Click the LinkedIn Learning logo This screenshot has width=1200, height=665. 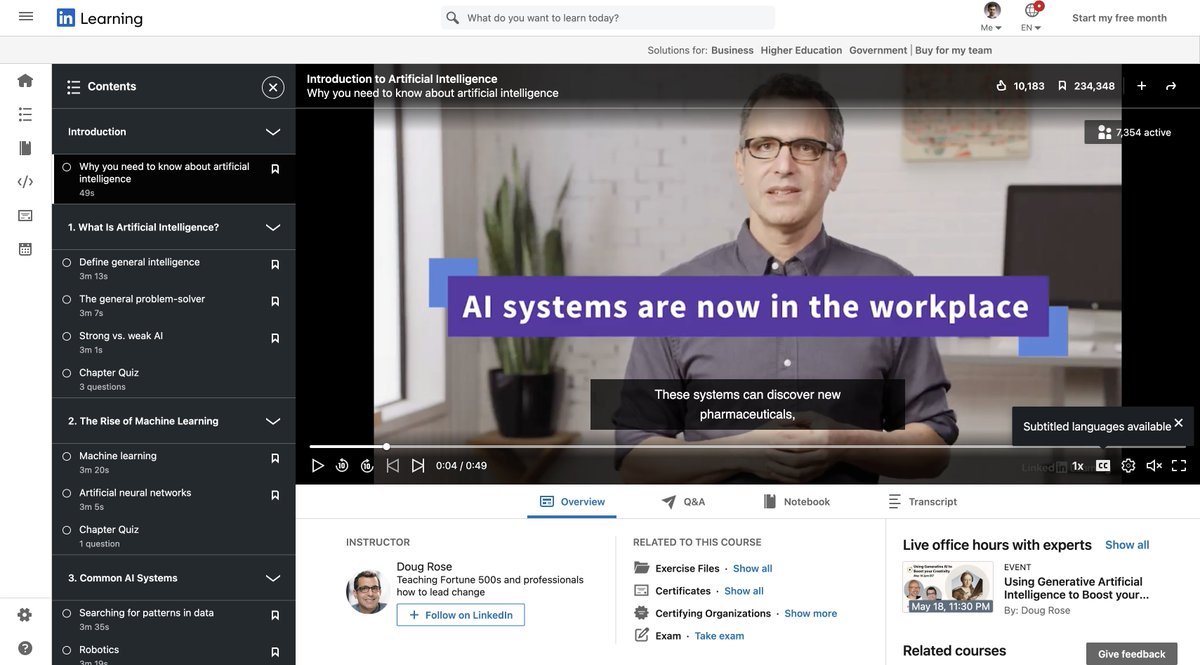(100, 18)
